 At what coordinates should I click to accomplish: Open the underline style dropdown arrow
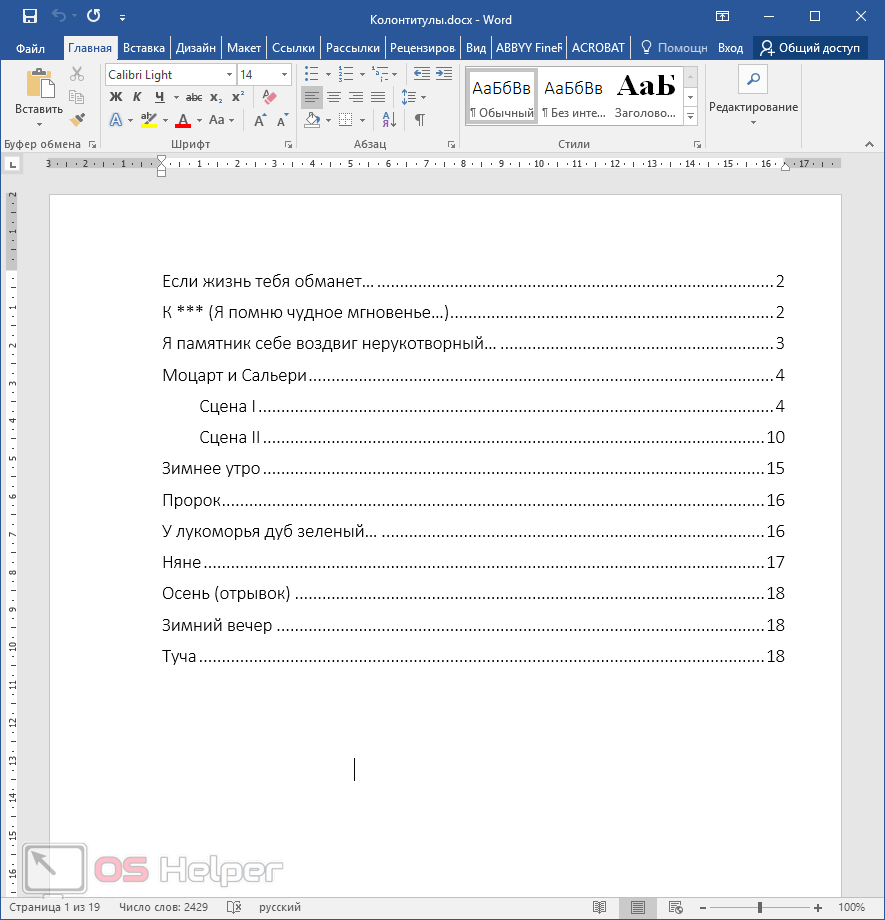(x=175, y=97)
